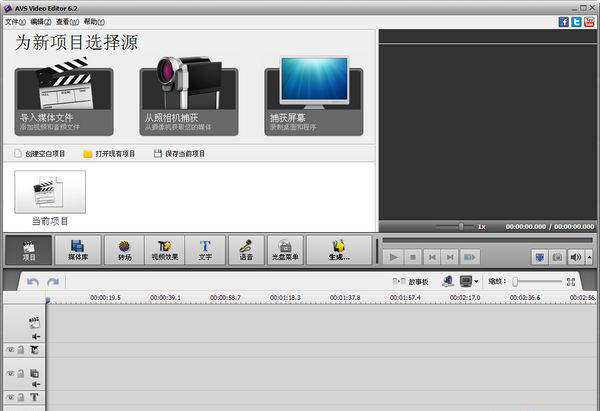
Task: Mute the preview speaker
Action: [576, 257]
